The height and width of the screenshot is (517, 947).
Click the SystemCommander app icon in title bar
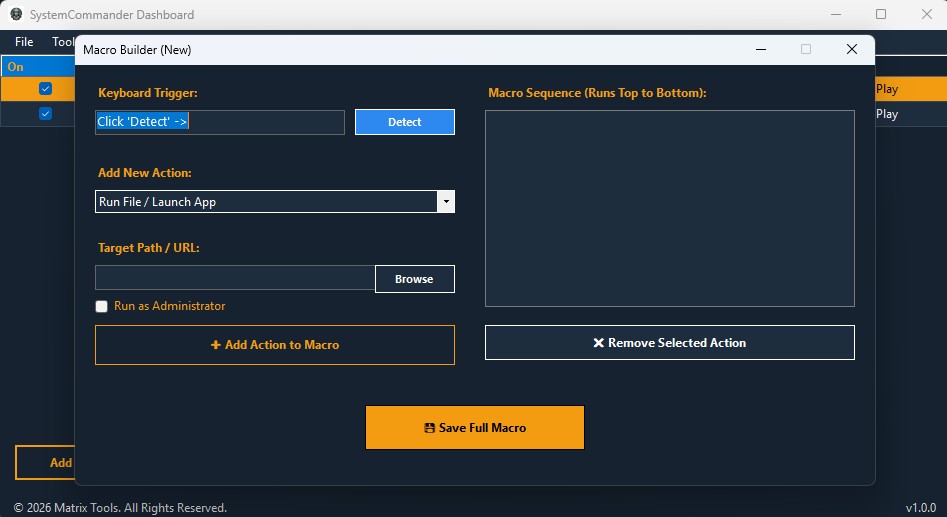click(16, 14)
